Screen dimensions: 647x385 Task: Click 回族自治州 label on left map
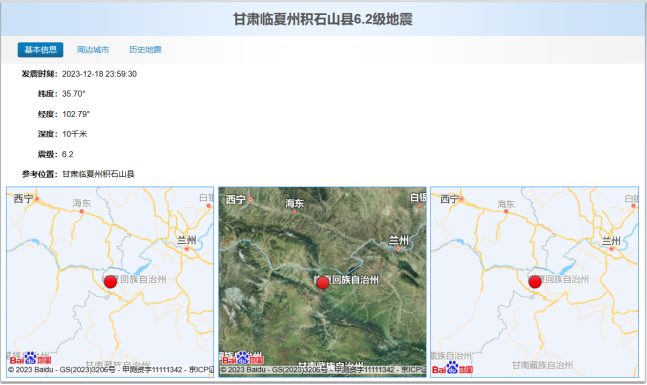click(143, 279)
